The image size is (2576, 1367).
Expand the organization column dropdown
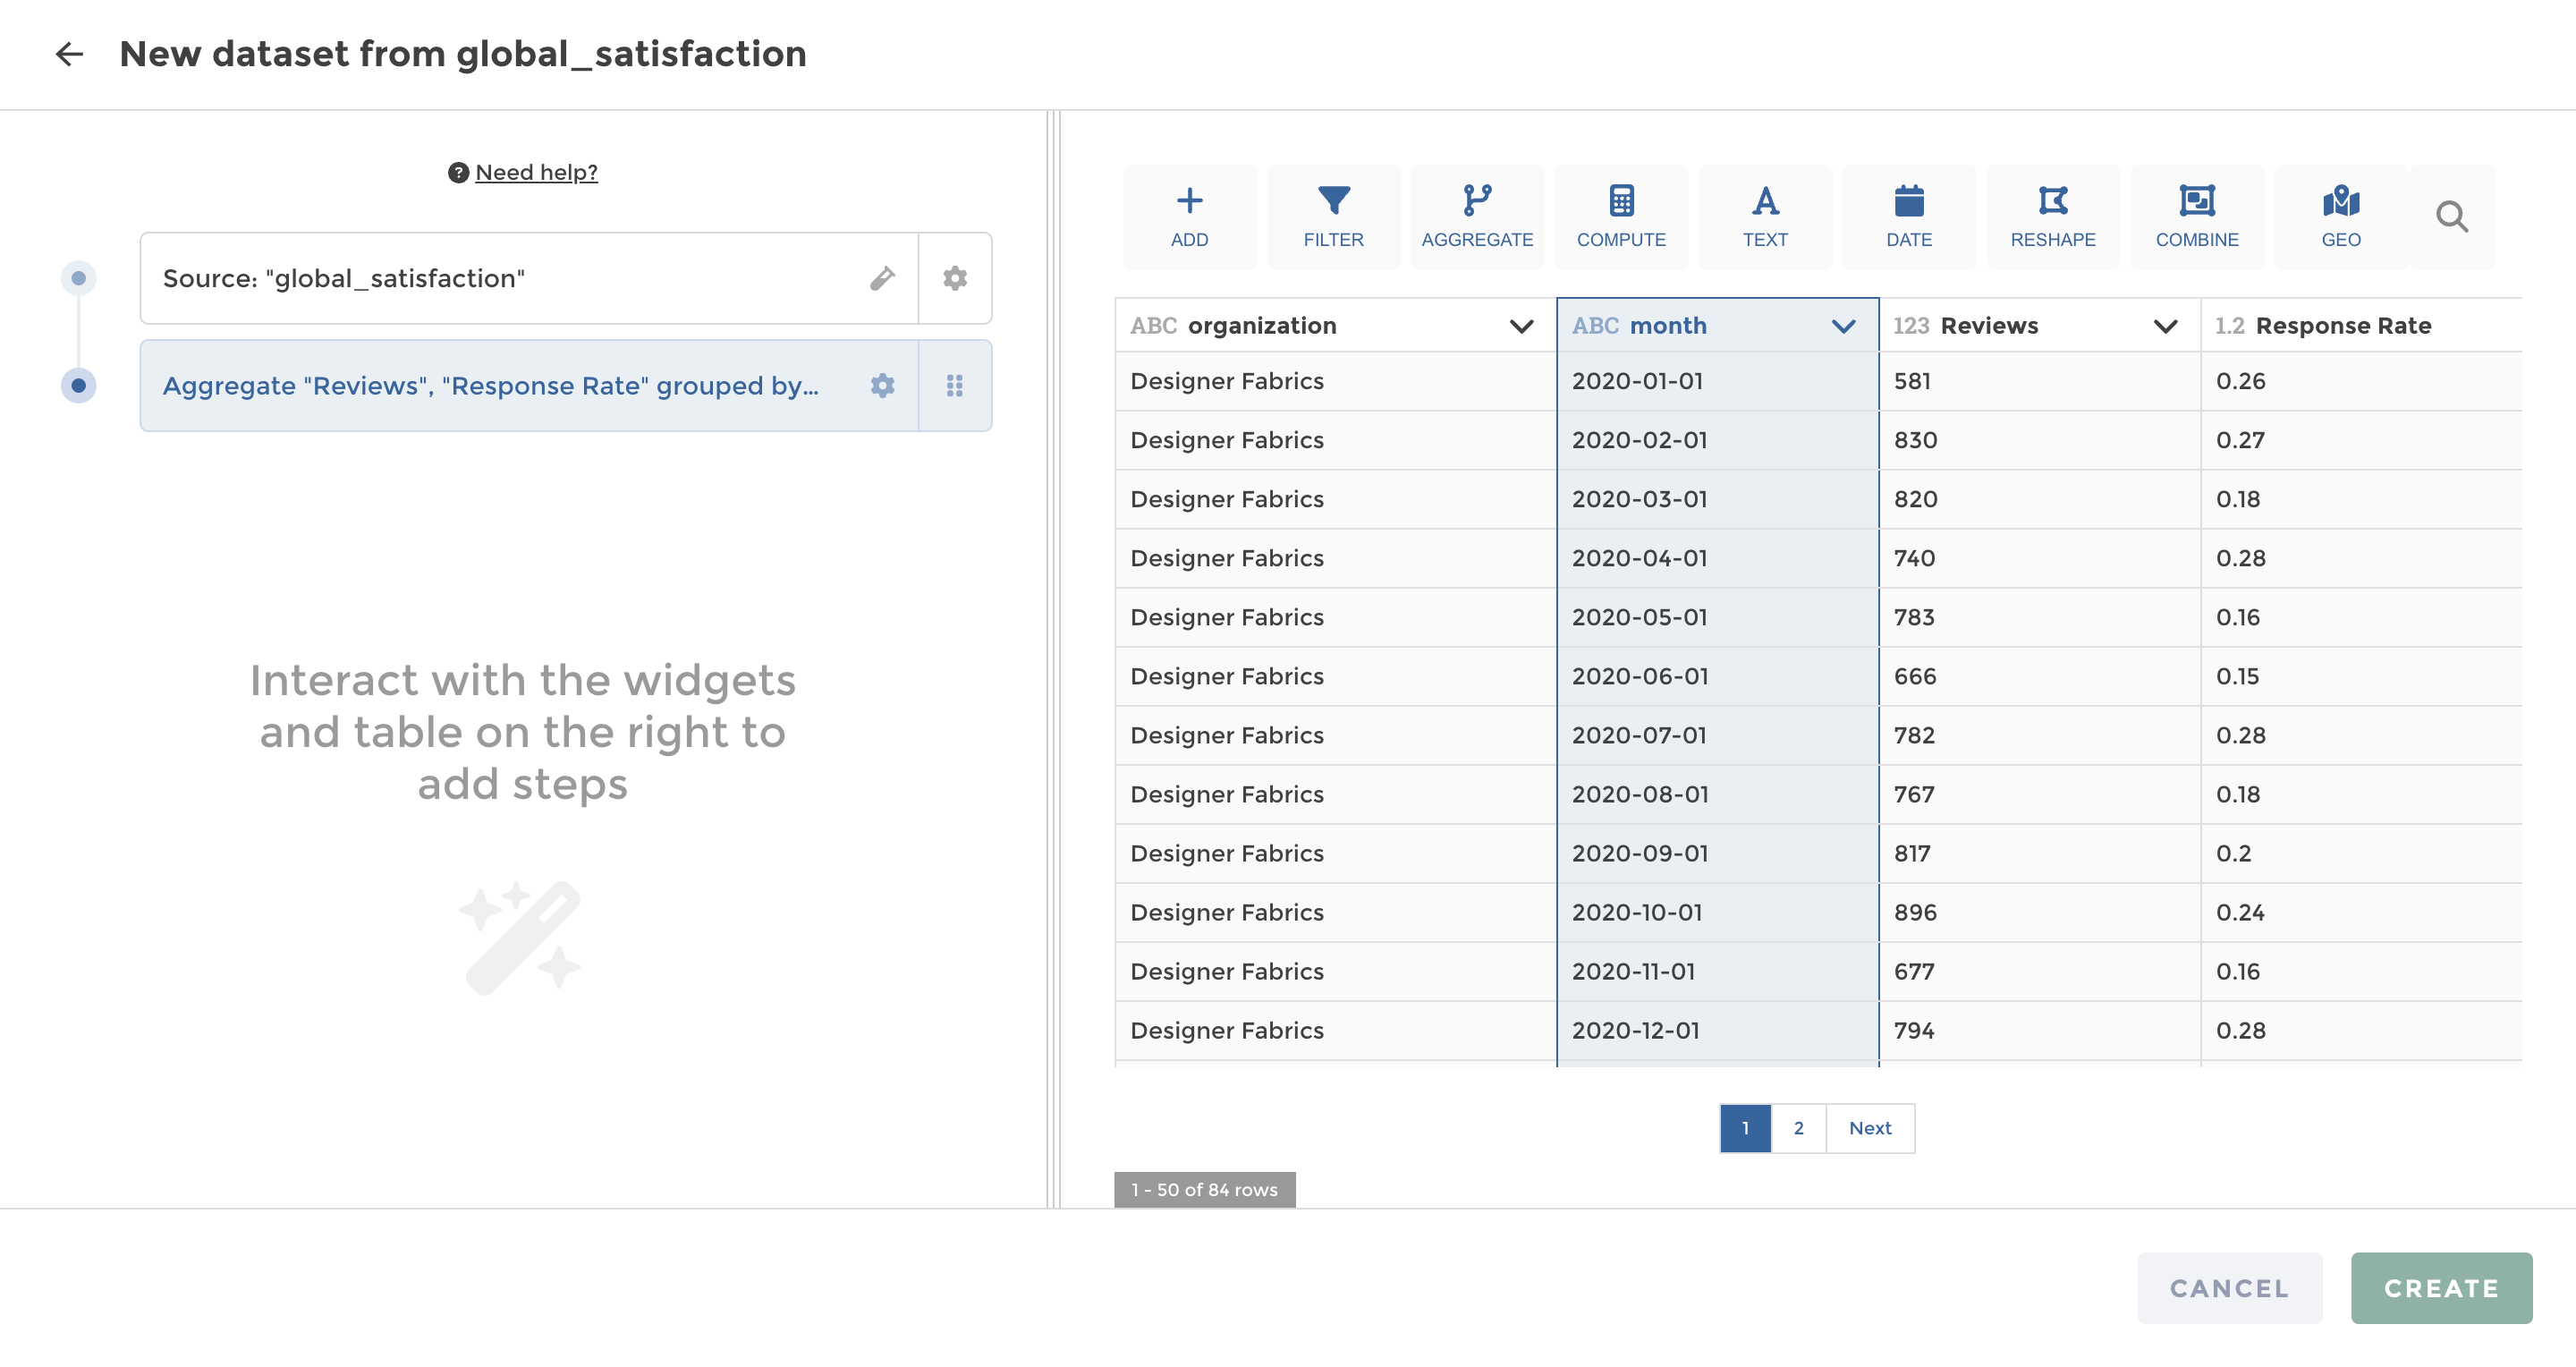pos(1521,326)
